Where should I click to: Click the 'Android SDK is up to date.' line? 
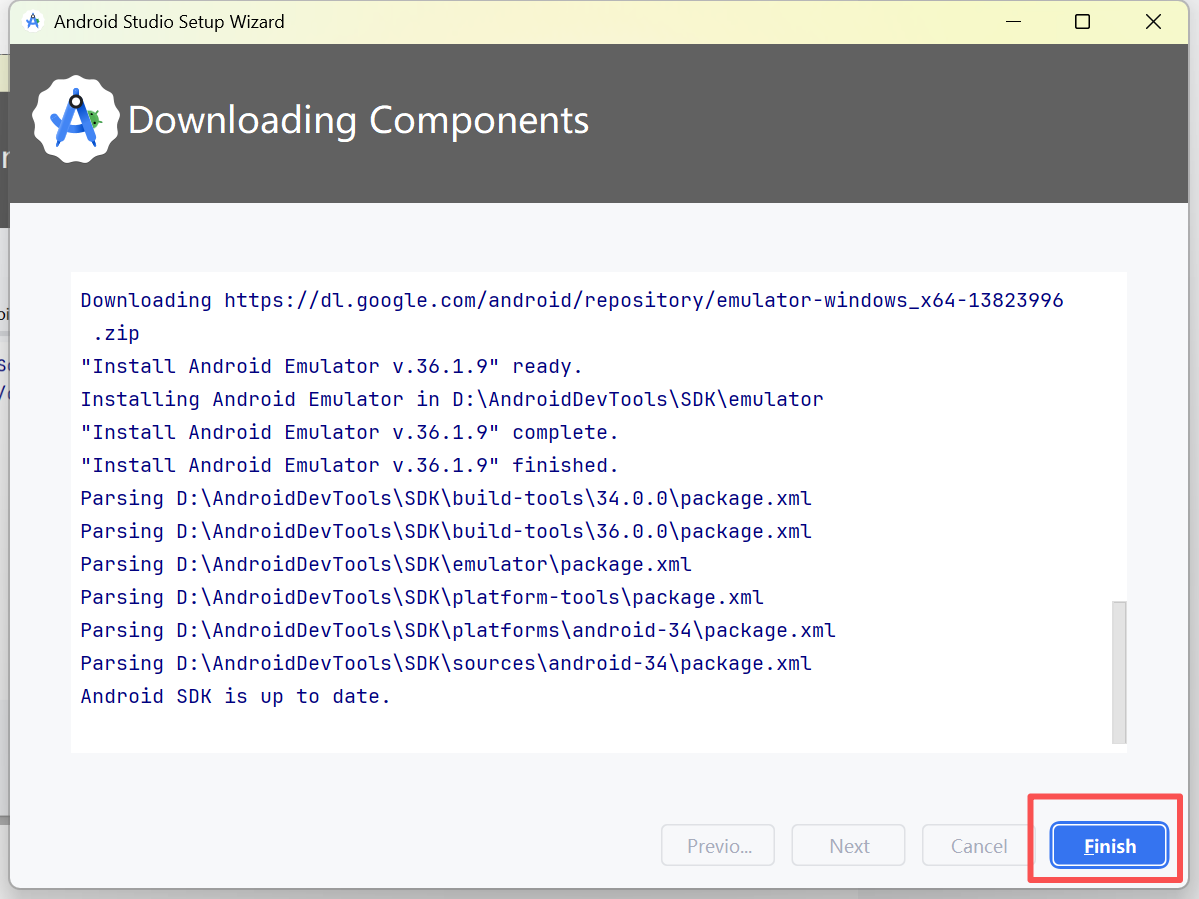(236, 696)
